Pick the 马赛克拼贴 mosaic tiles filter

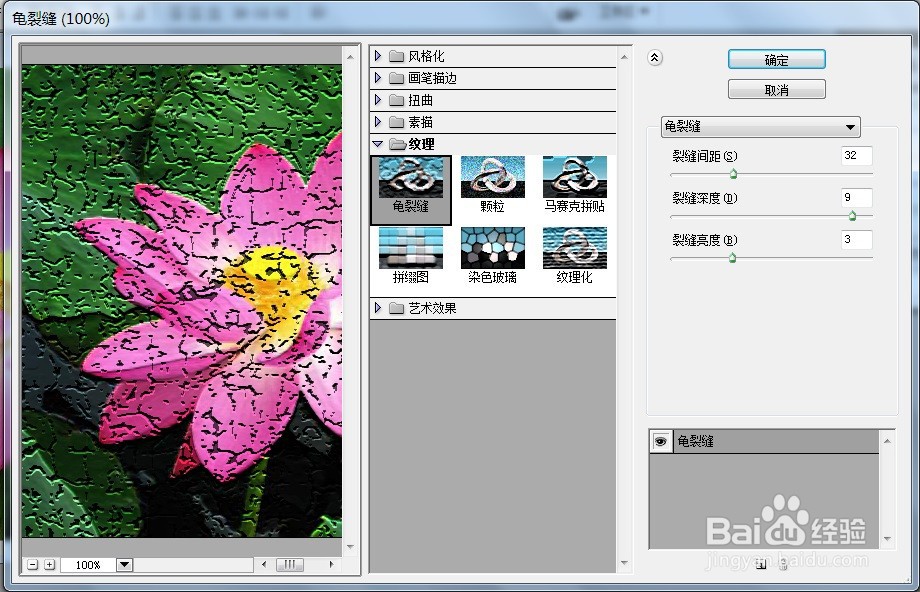coord(574,184)
